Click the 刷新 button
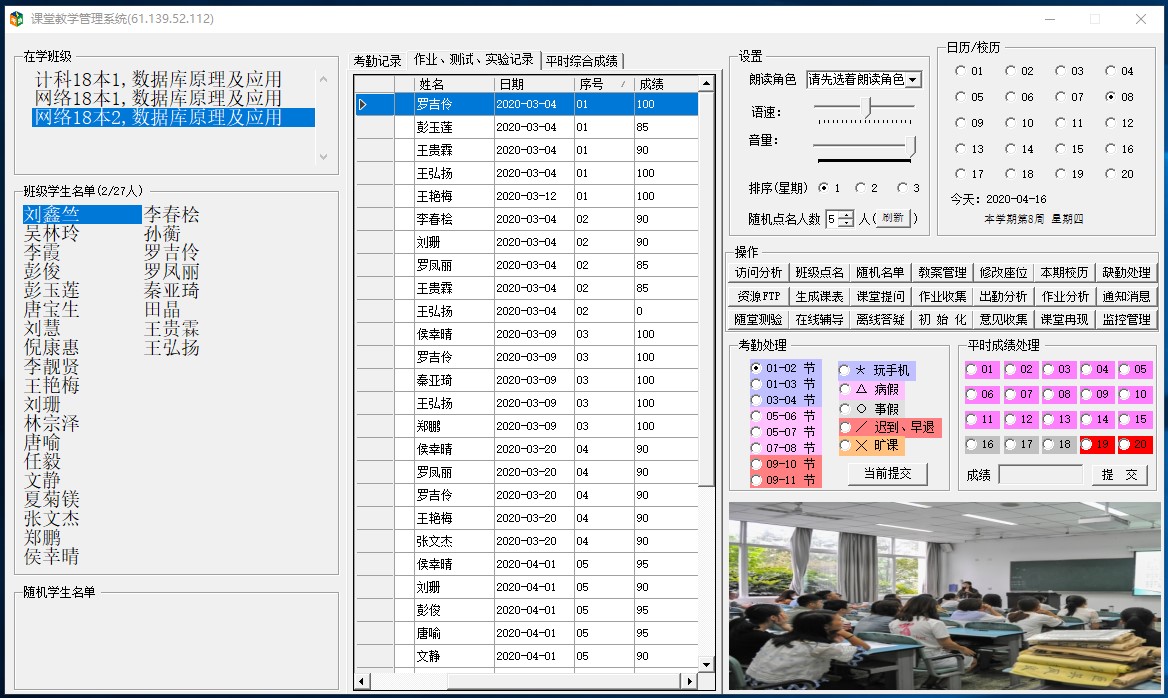1168x698 pixels. click(892, 218)
